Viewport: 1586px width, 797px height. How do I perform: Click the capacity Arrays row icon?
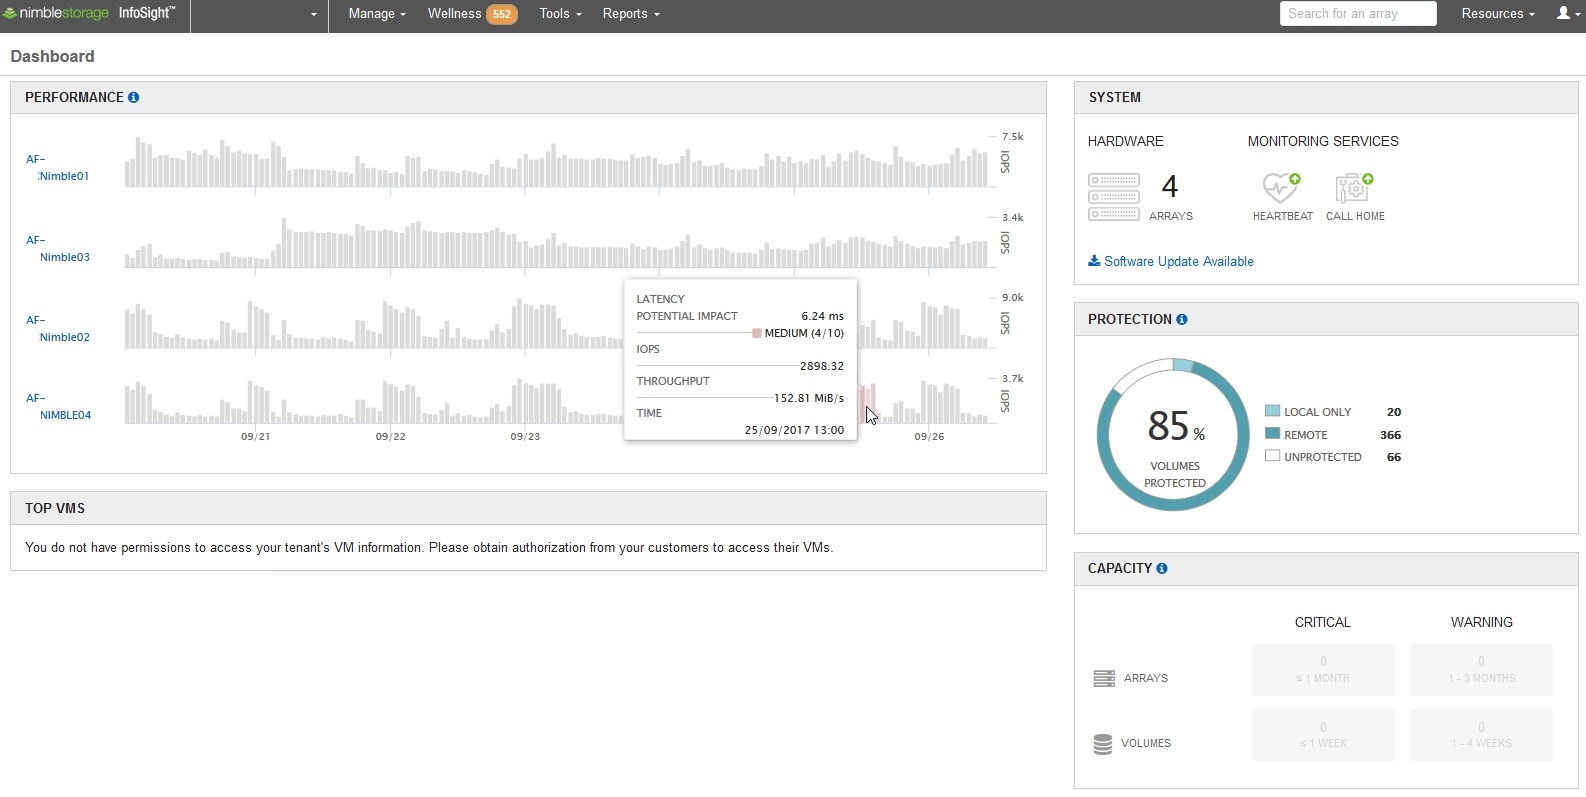point(1104,678)
